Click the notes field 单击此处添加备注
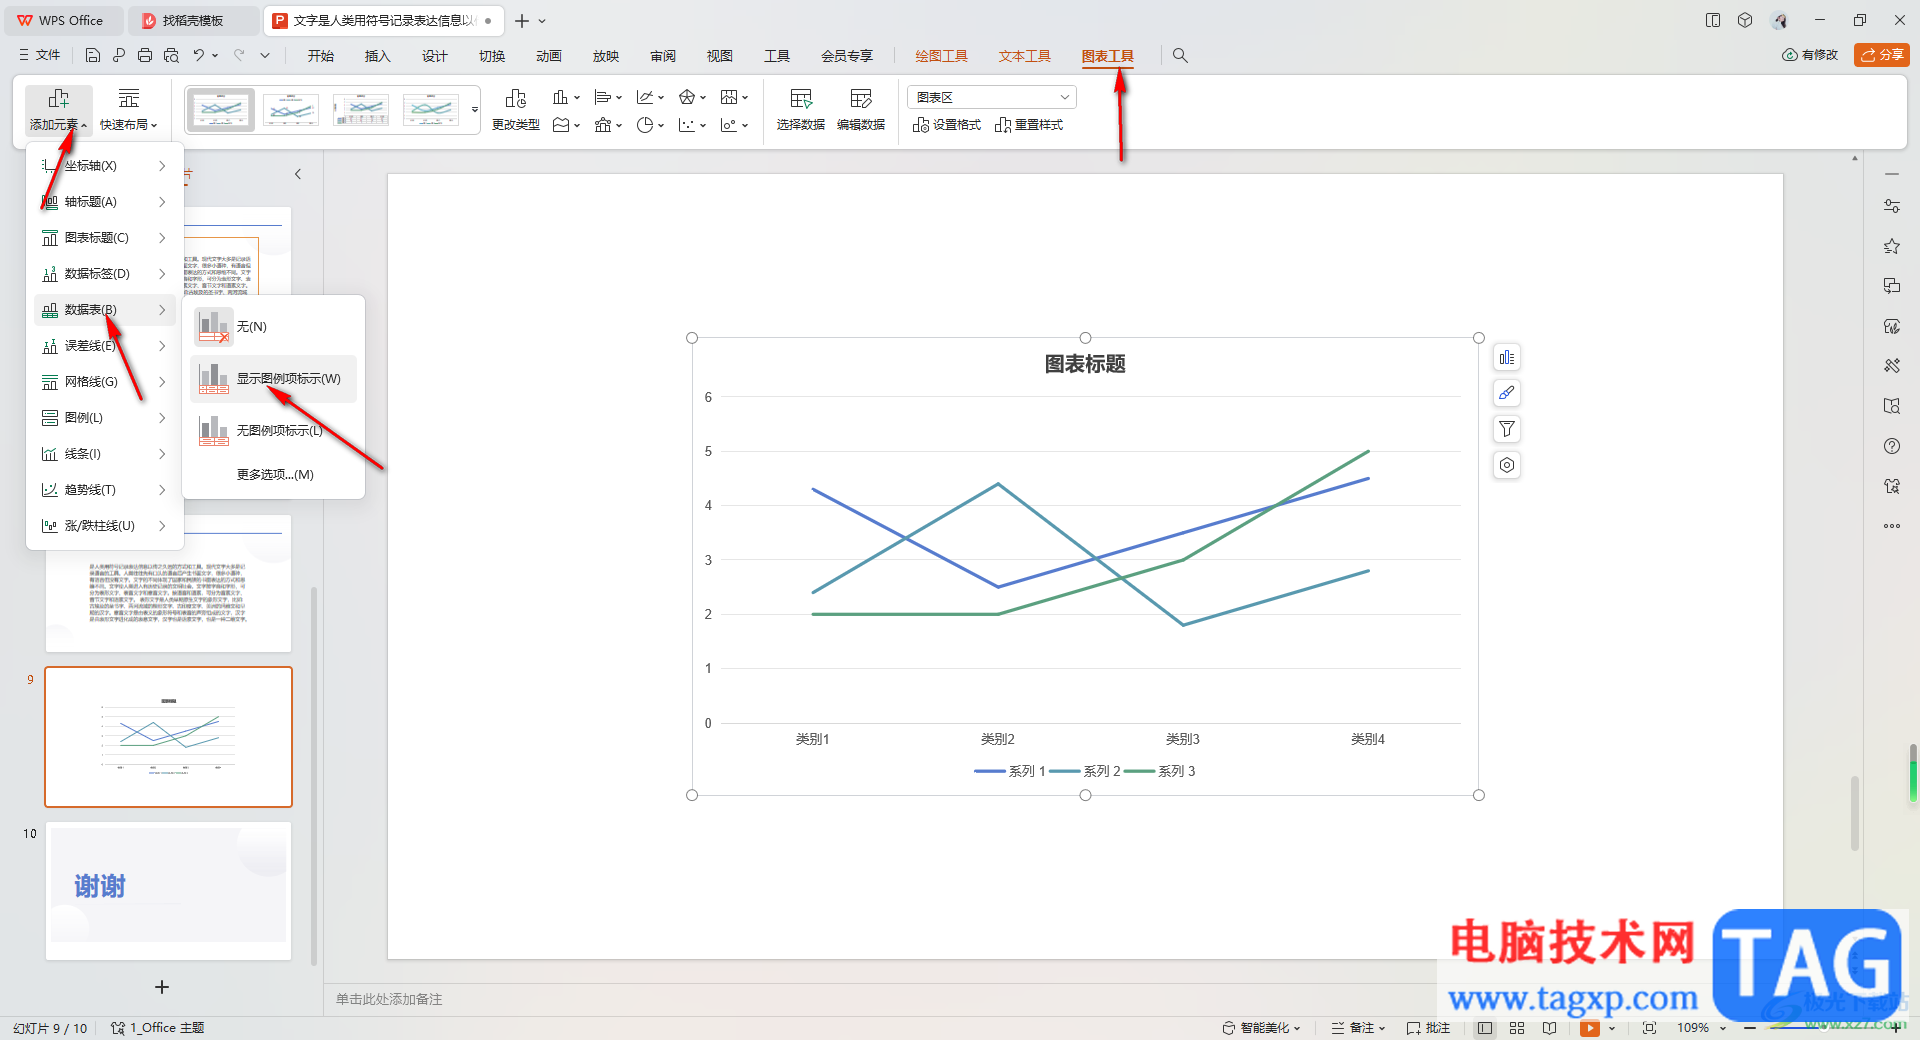 (x=389, y=999)
